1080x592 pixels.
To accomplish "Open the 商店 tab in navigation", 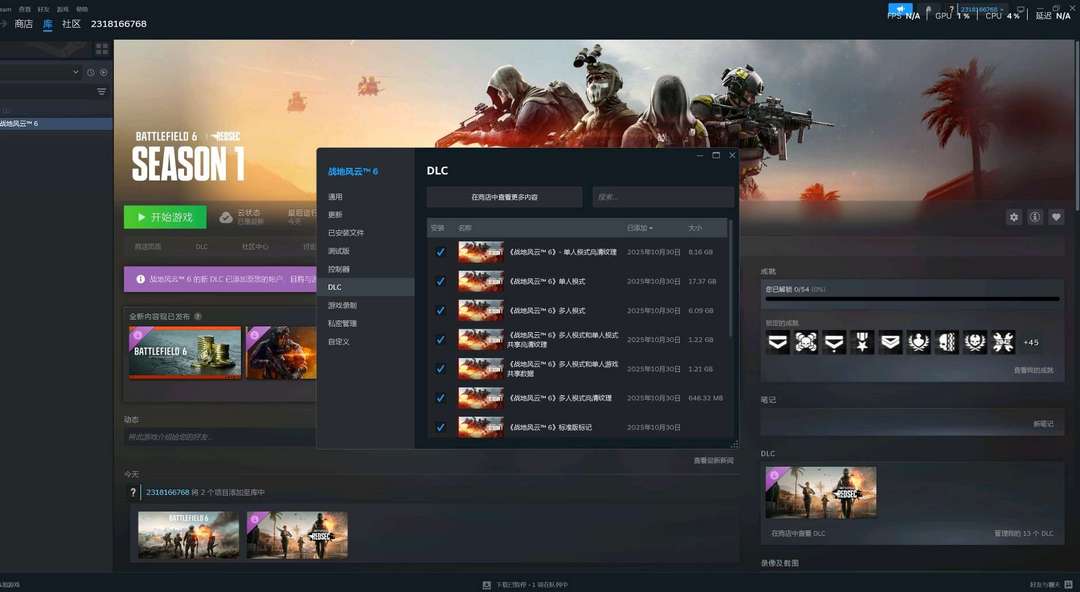I will coord(23,24).
